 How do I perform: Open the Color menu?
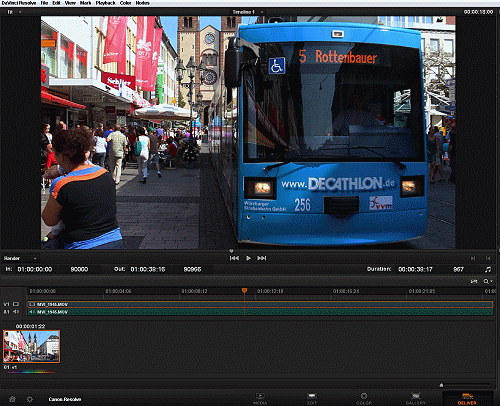[125, 3]
